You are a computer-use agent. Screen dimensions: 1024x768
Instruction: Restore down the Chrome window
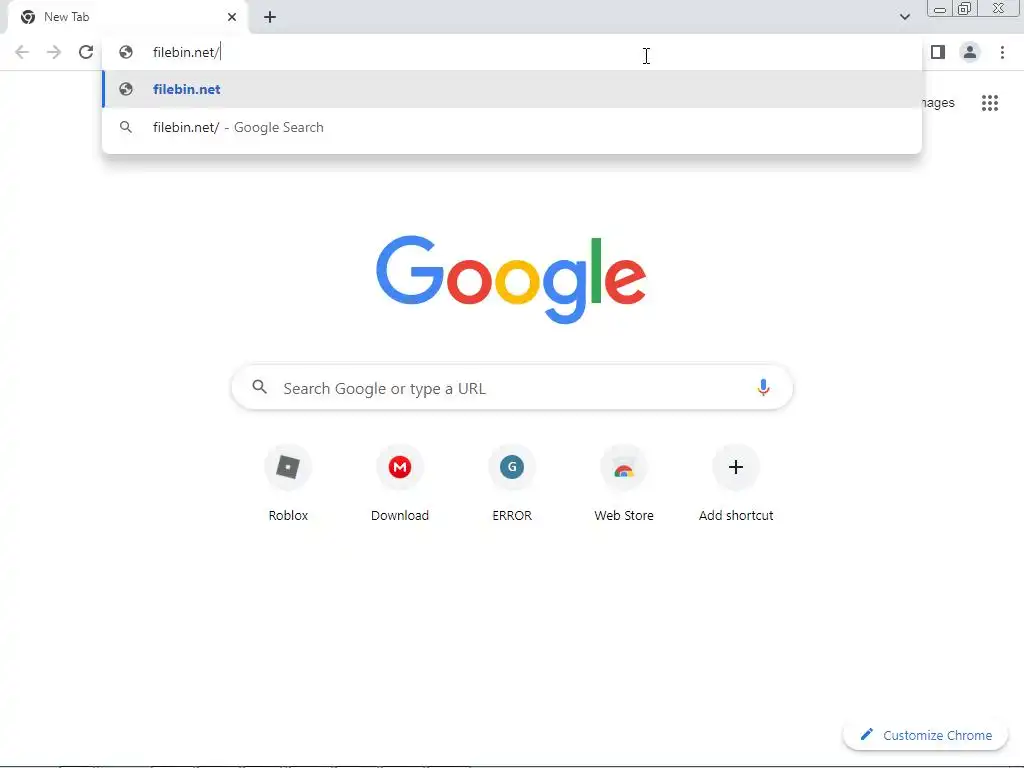964,8
